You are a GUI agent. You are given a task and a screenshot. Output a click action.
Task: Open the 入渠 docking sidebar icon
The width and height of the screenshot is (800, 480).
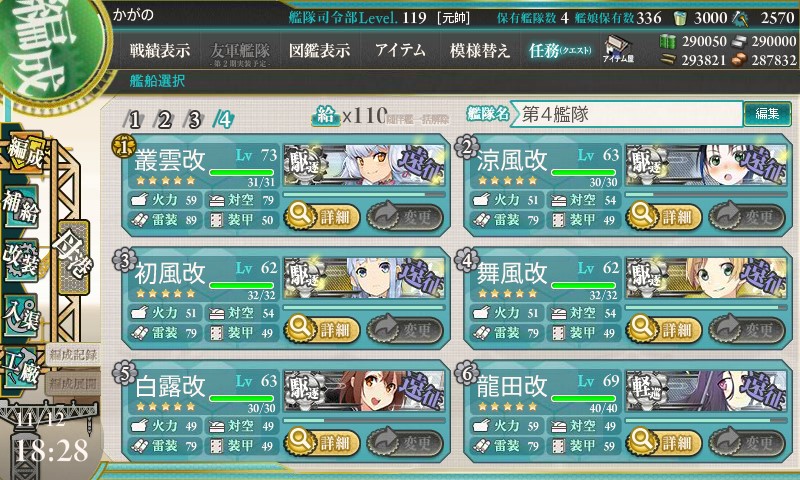pyautogui.click(x=21, y=315)
